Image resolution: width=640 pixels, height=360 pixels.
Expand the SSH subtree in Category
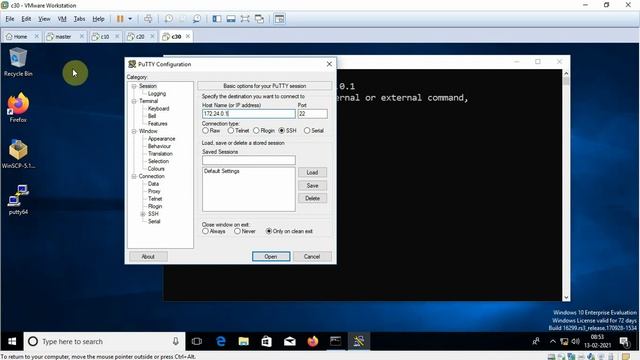tap(143, 214)
